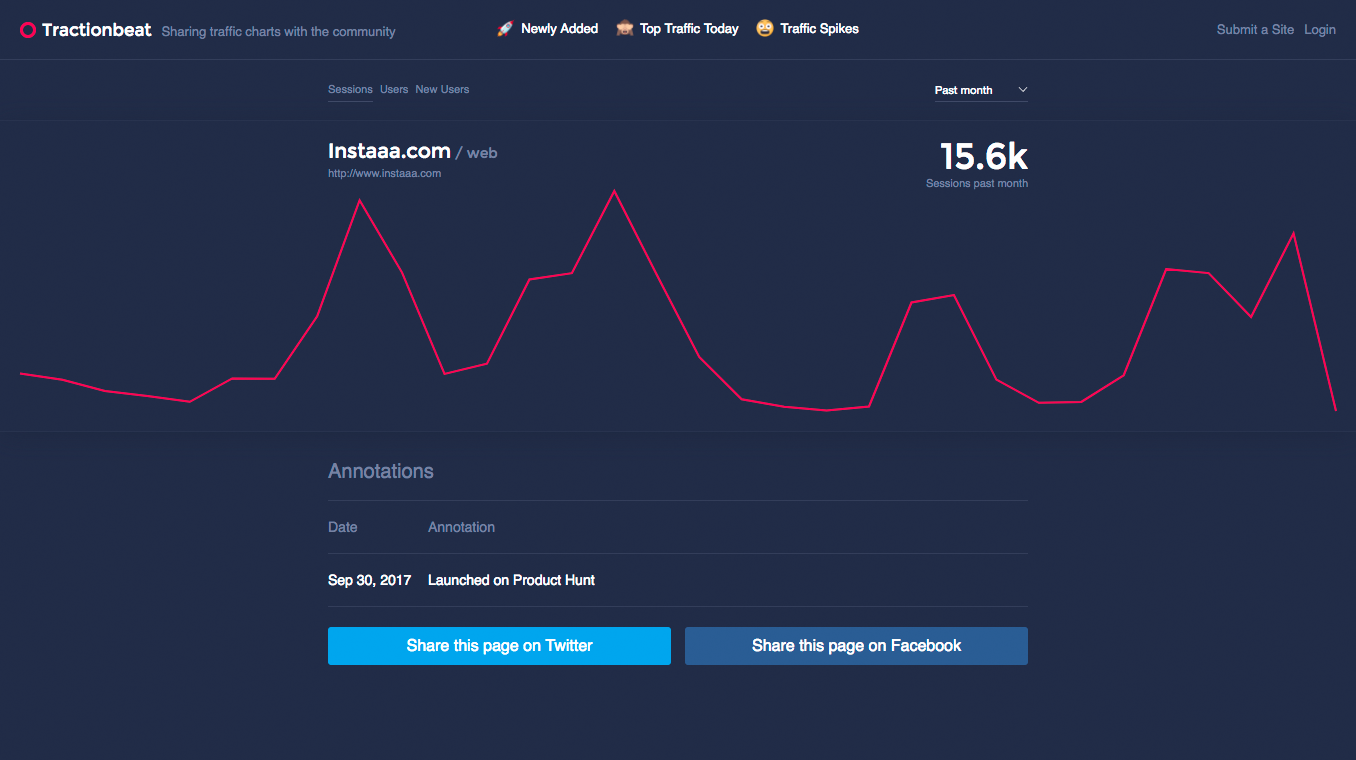Open the Newly Added page
Image resolution: width=1356 pixels, height=760 pixels.
click(559, 29)
